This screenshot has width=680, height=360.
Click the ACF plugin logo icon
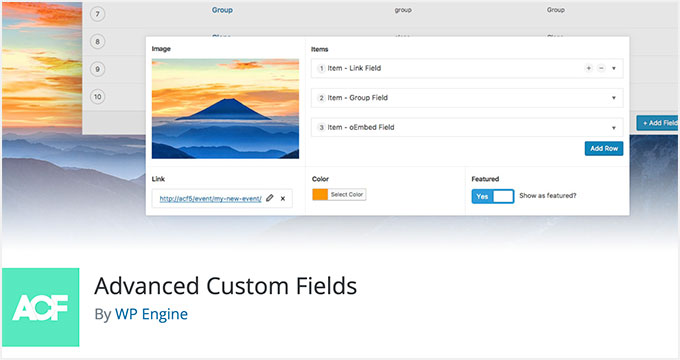coord(40,307)
